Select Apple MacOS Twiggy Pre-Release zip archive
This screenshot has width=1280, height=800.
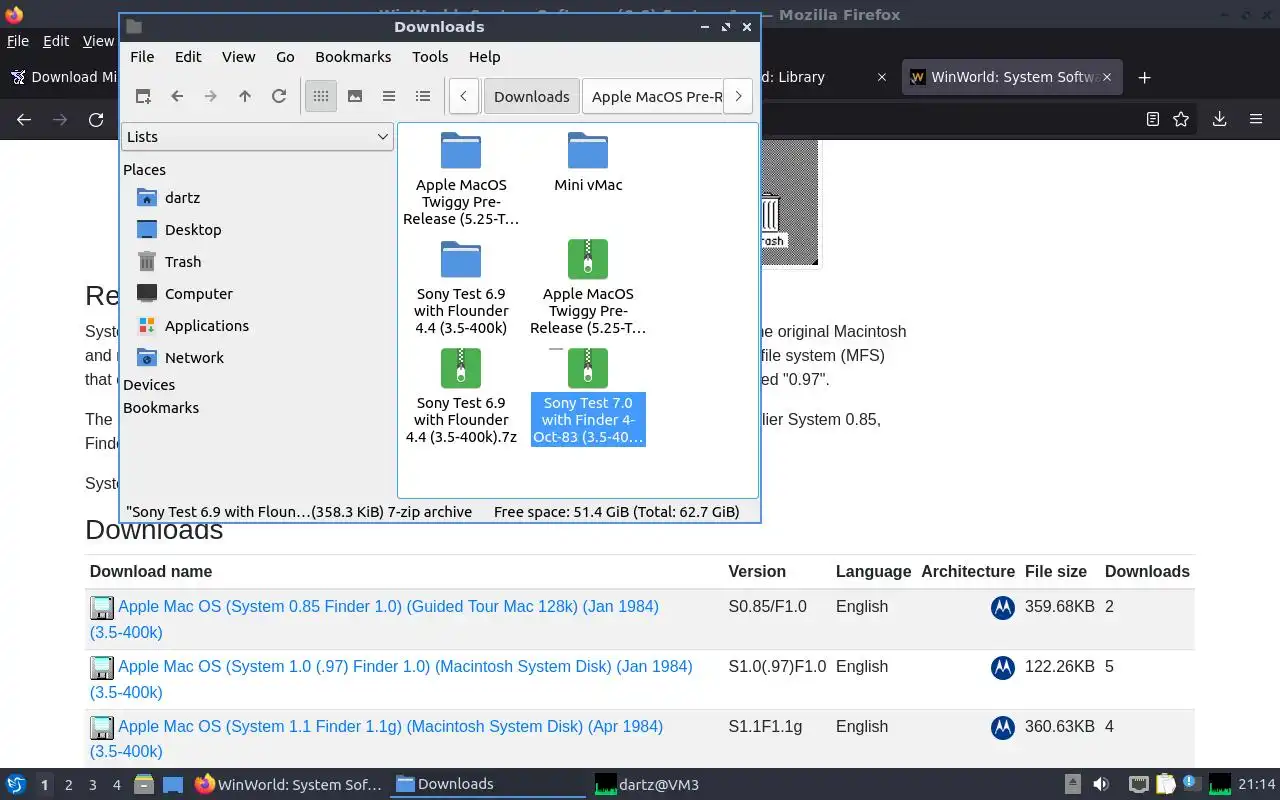pos(588,287)
